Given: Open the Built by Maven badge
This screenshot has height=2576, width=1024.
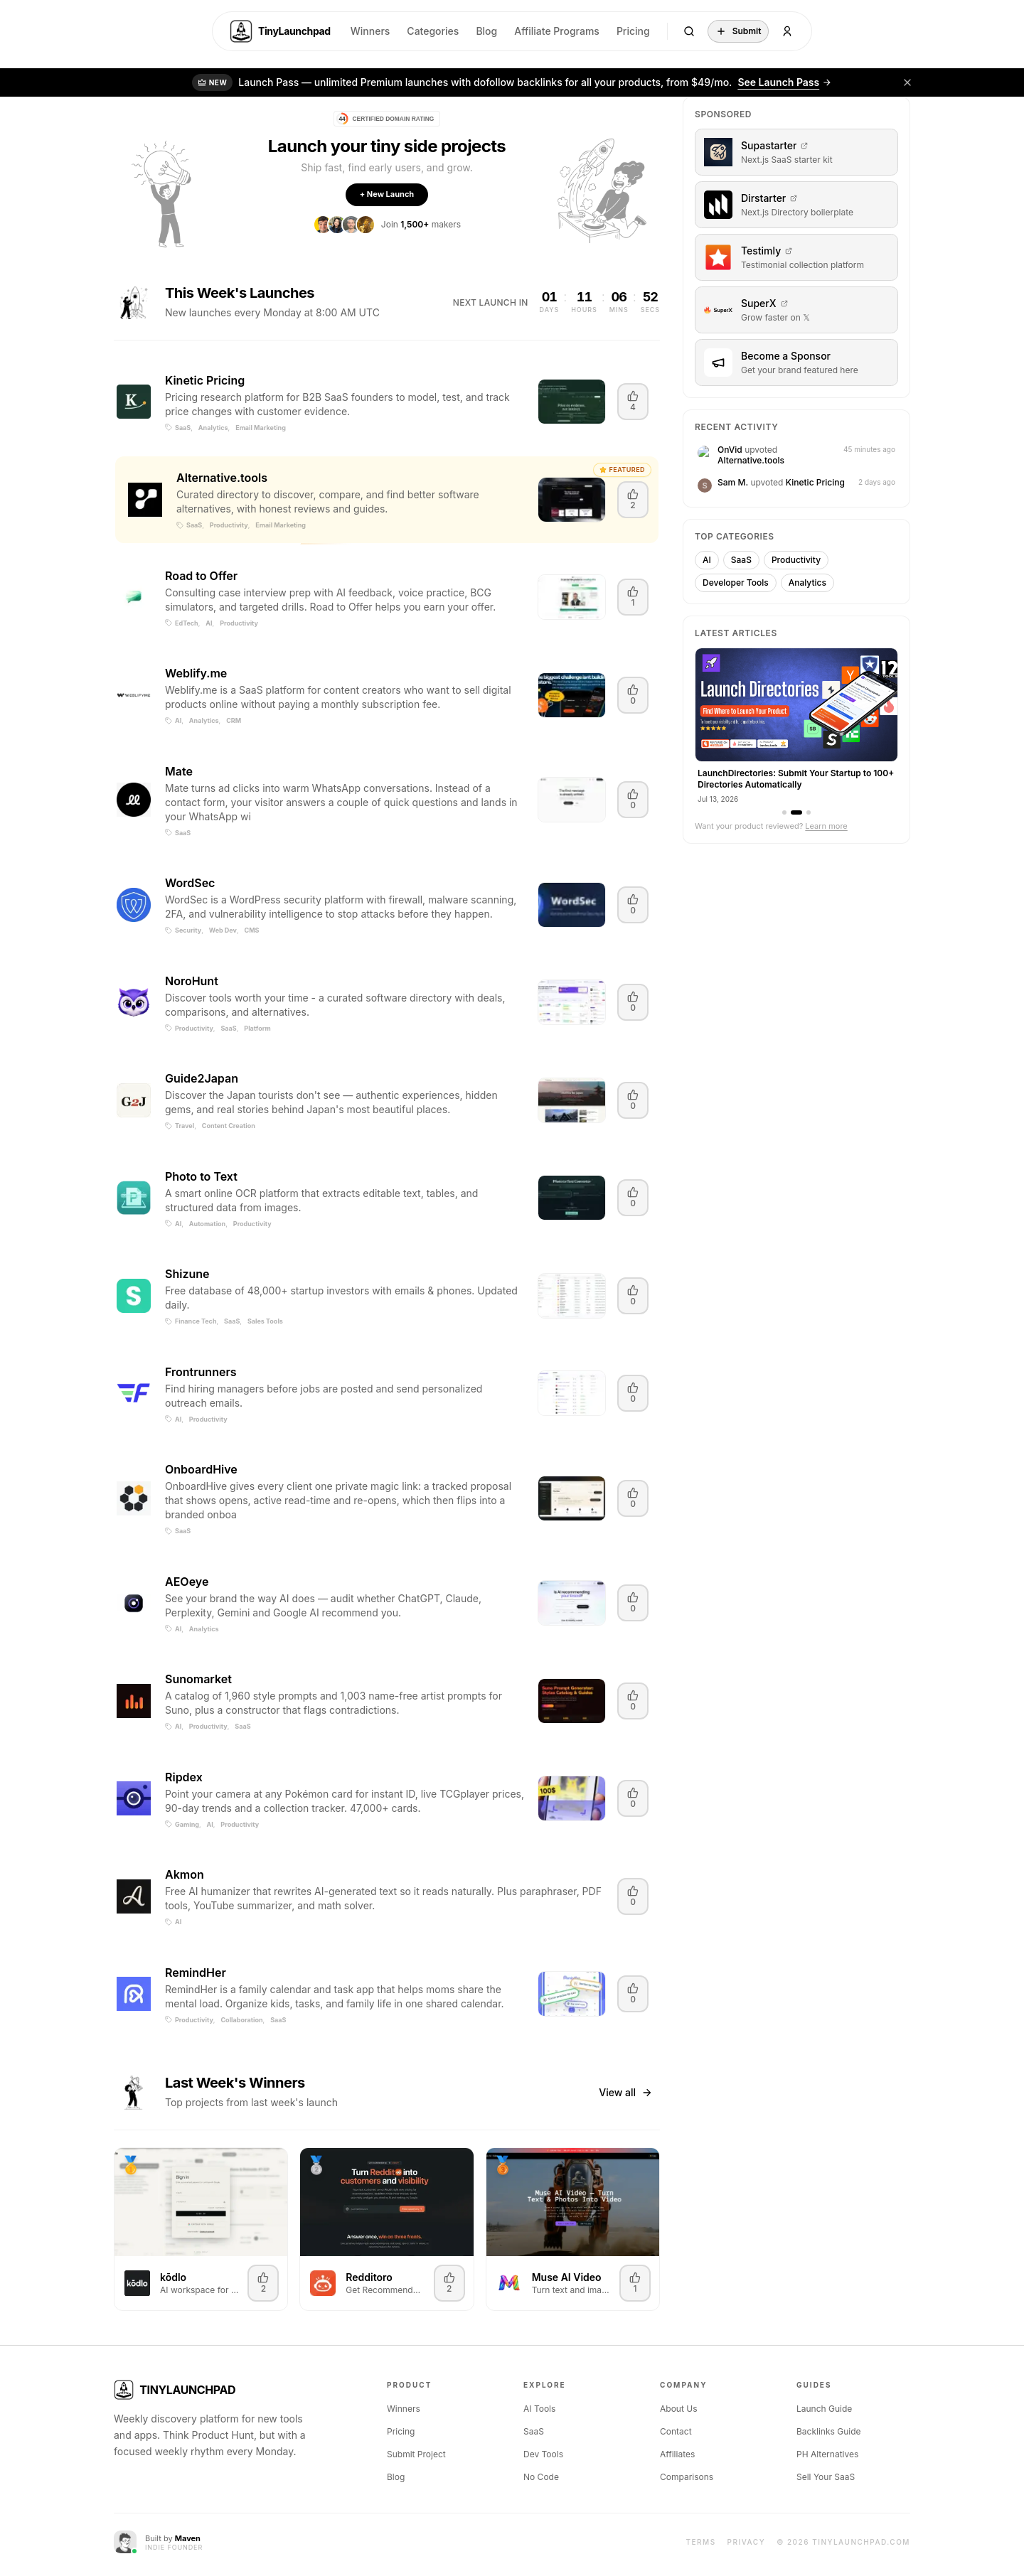Looking at the screenshot, I should click(x=158, y=2541).
